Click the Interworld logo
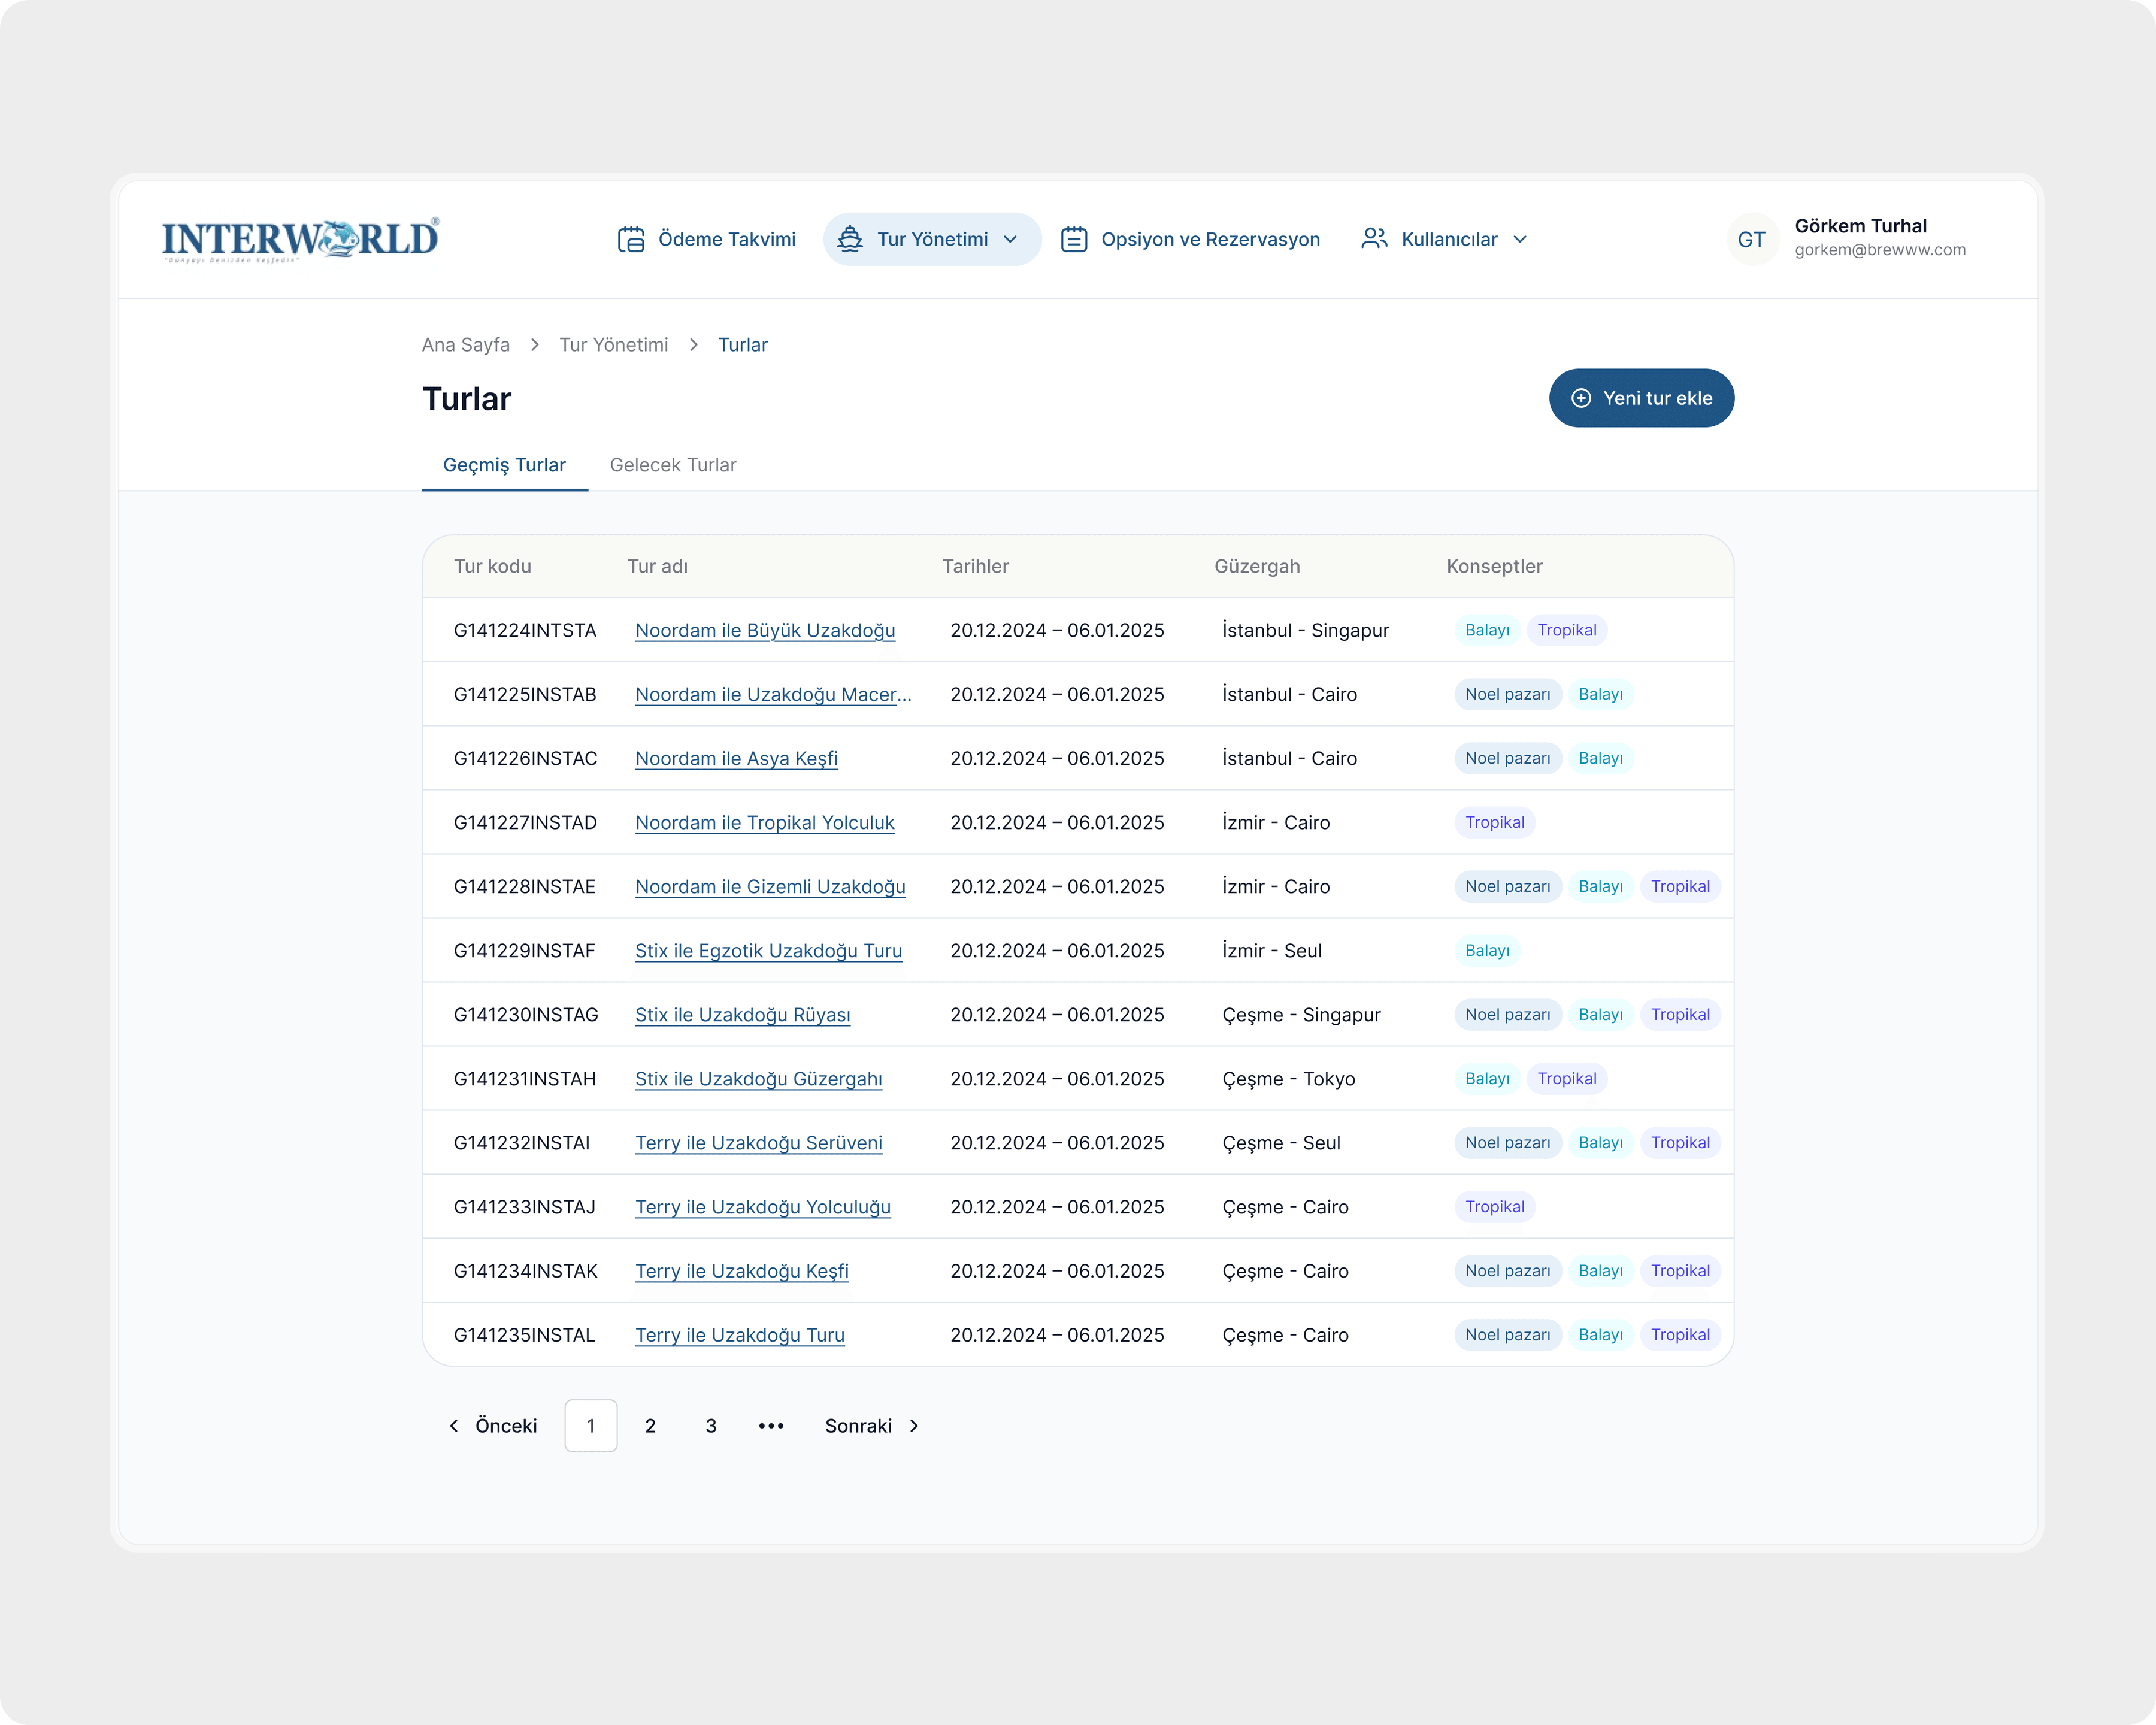Screen dimensions: 2156x1725 pos(300,240)
